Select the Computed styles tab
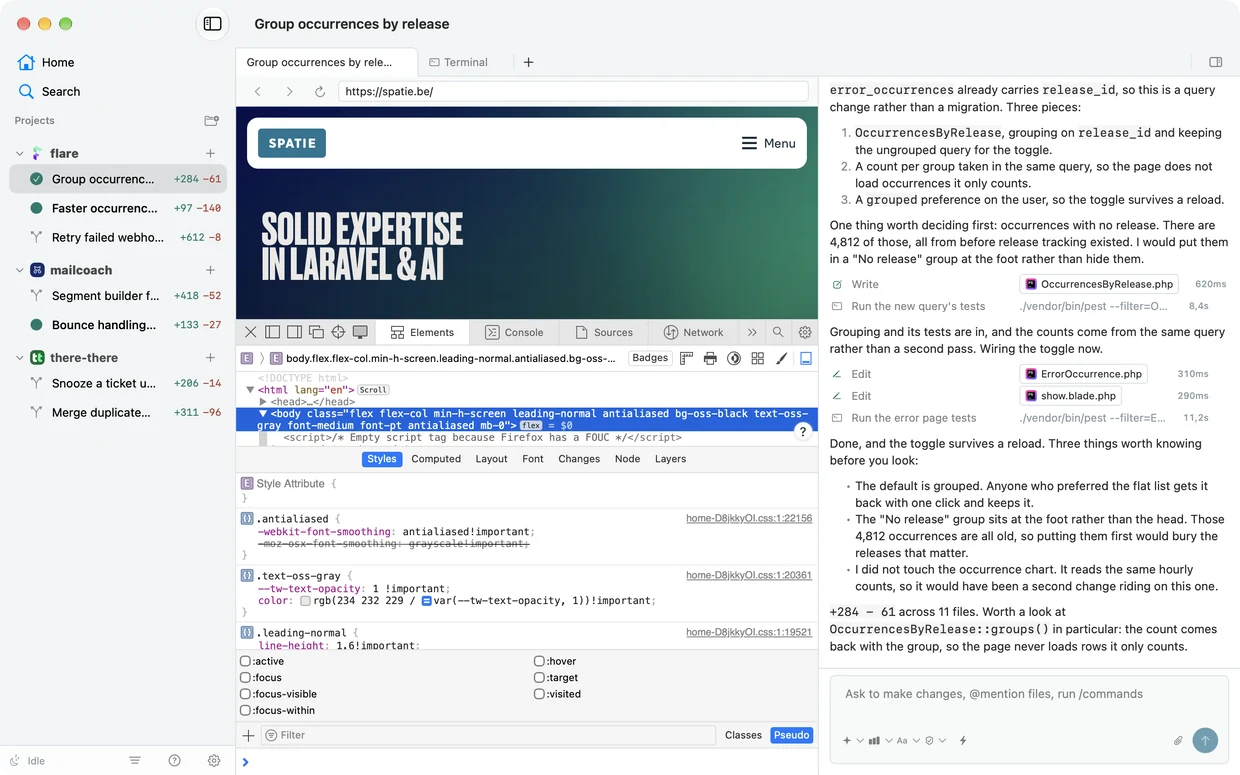This screenshot has width=1240, height=775. 436,459
